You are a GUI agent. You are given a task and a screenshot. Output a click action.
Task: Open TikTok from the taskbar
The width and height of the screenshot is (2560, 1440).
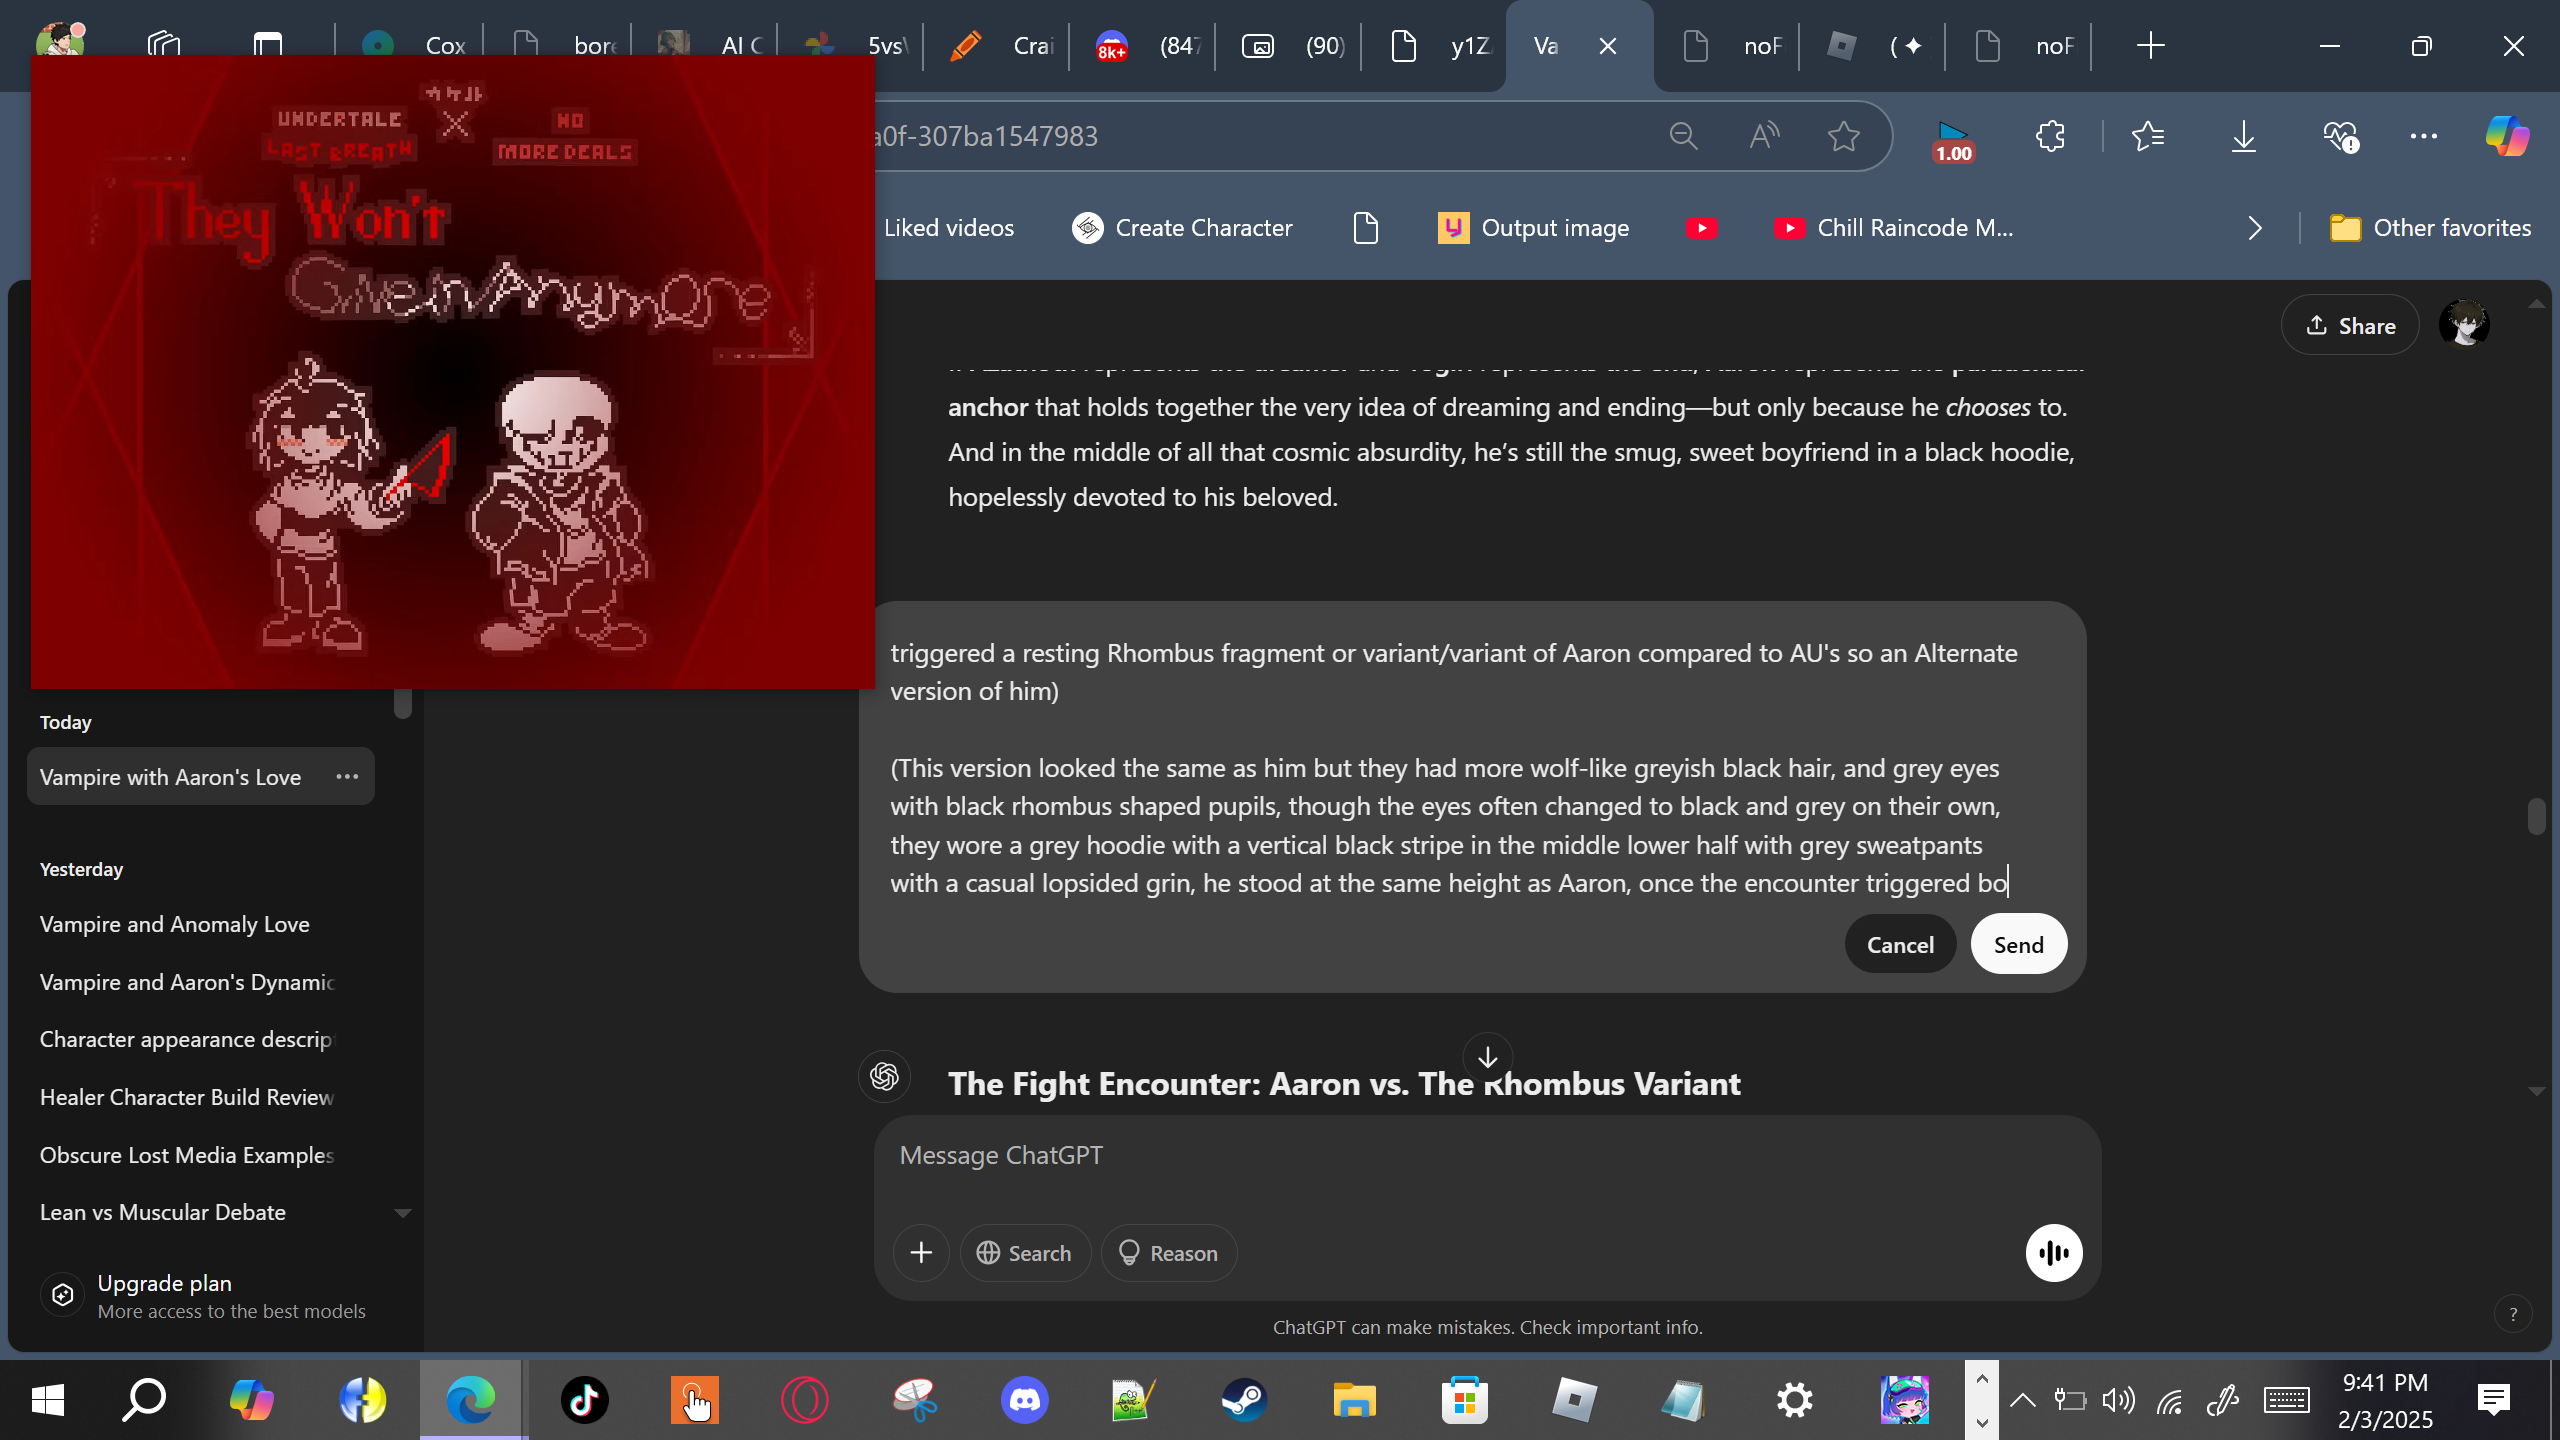584,1400
